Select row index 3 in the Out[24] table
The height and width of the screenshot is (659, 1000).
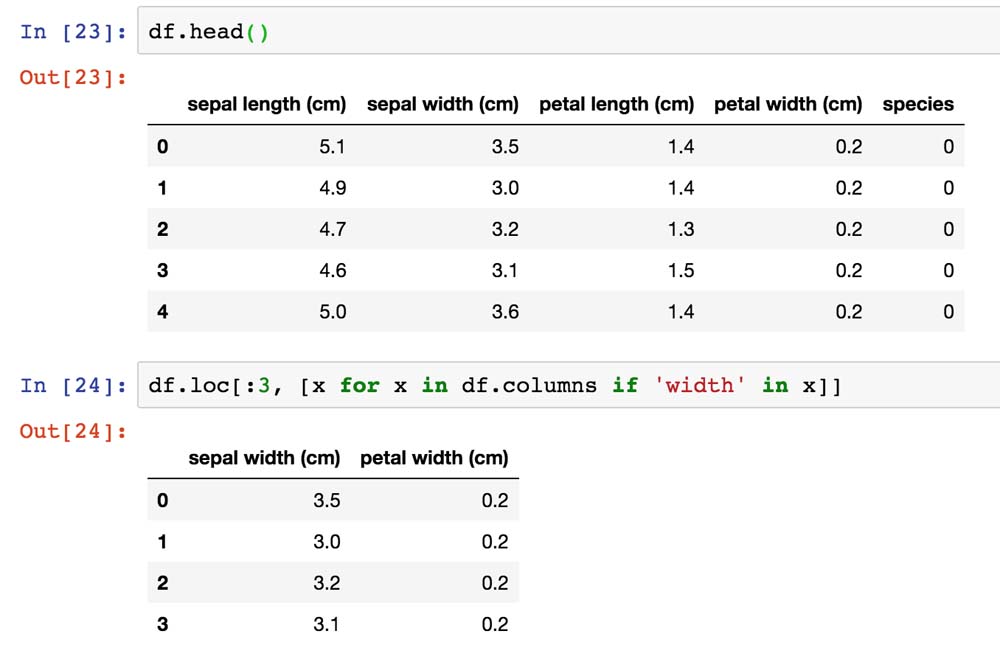[x=162, y=625]
